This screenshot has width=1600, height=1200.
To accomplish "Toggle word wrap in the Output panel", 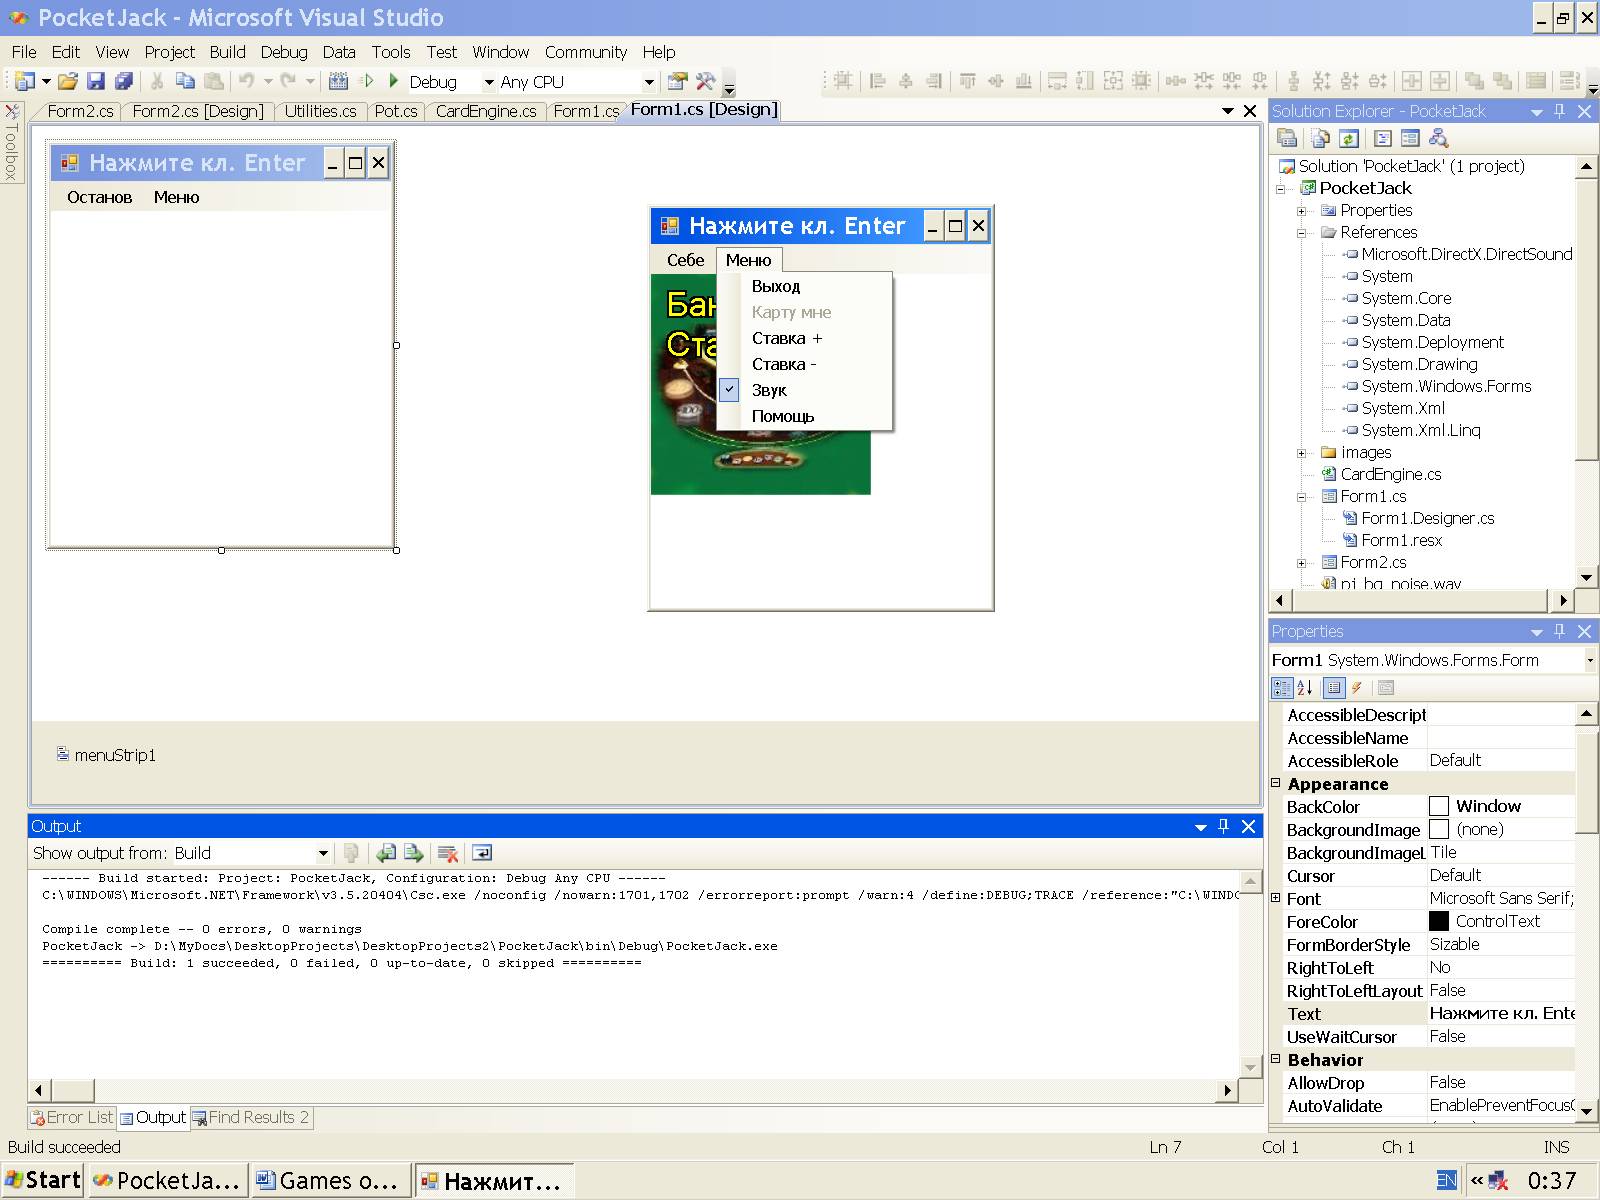I will tap(482, 853).
